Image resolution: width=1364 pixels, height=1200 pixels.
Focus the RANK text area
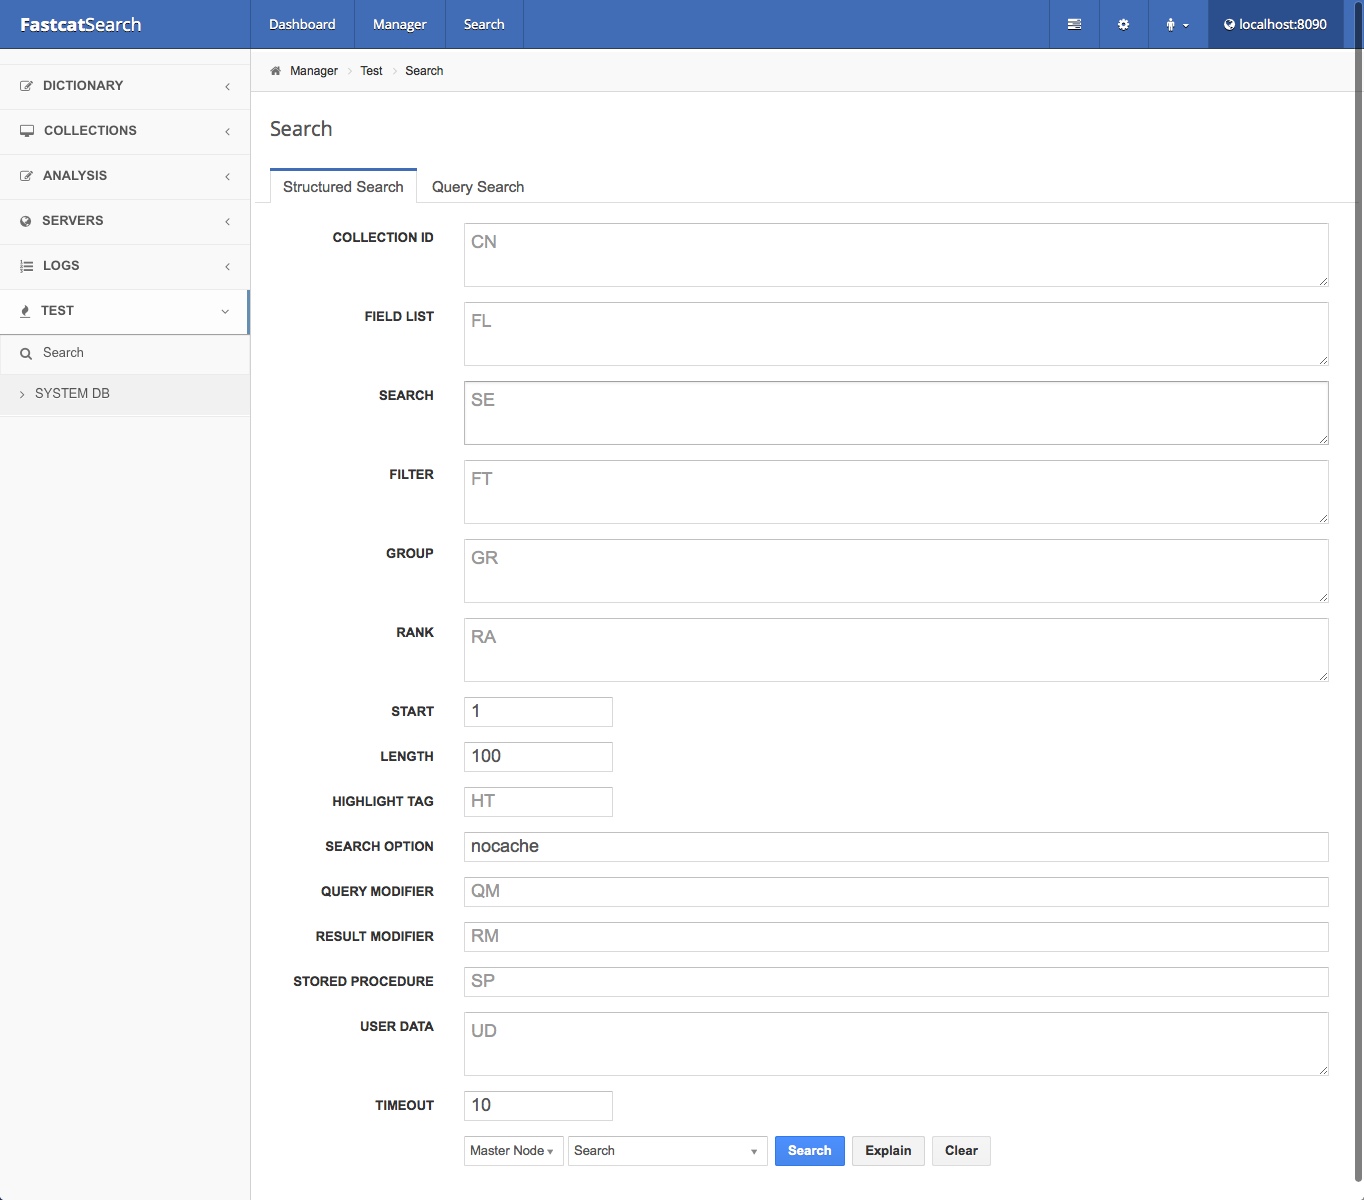[896, 650]
